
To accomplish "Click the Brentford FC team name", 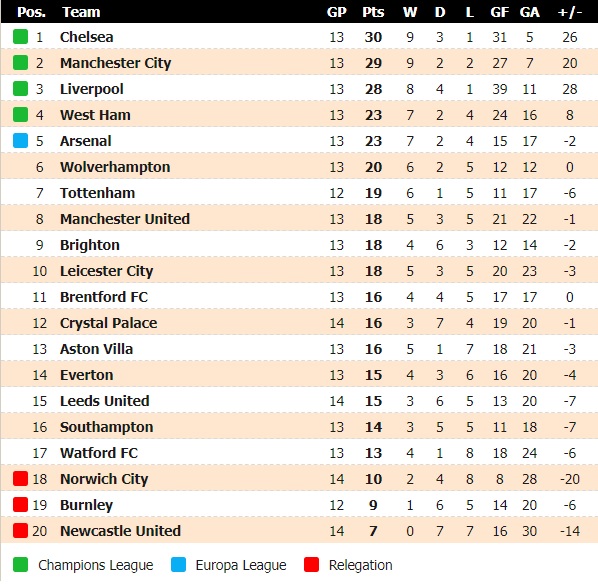I will (x=104, y=297).
